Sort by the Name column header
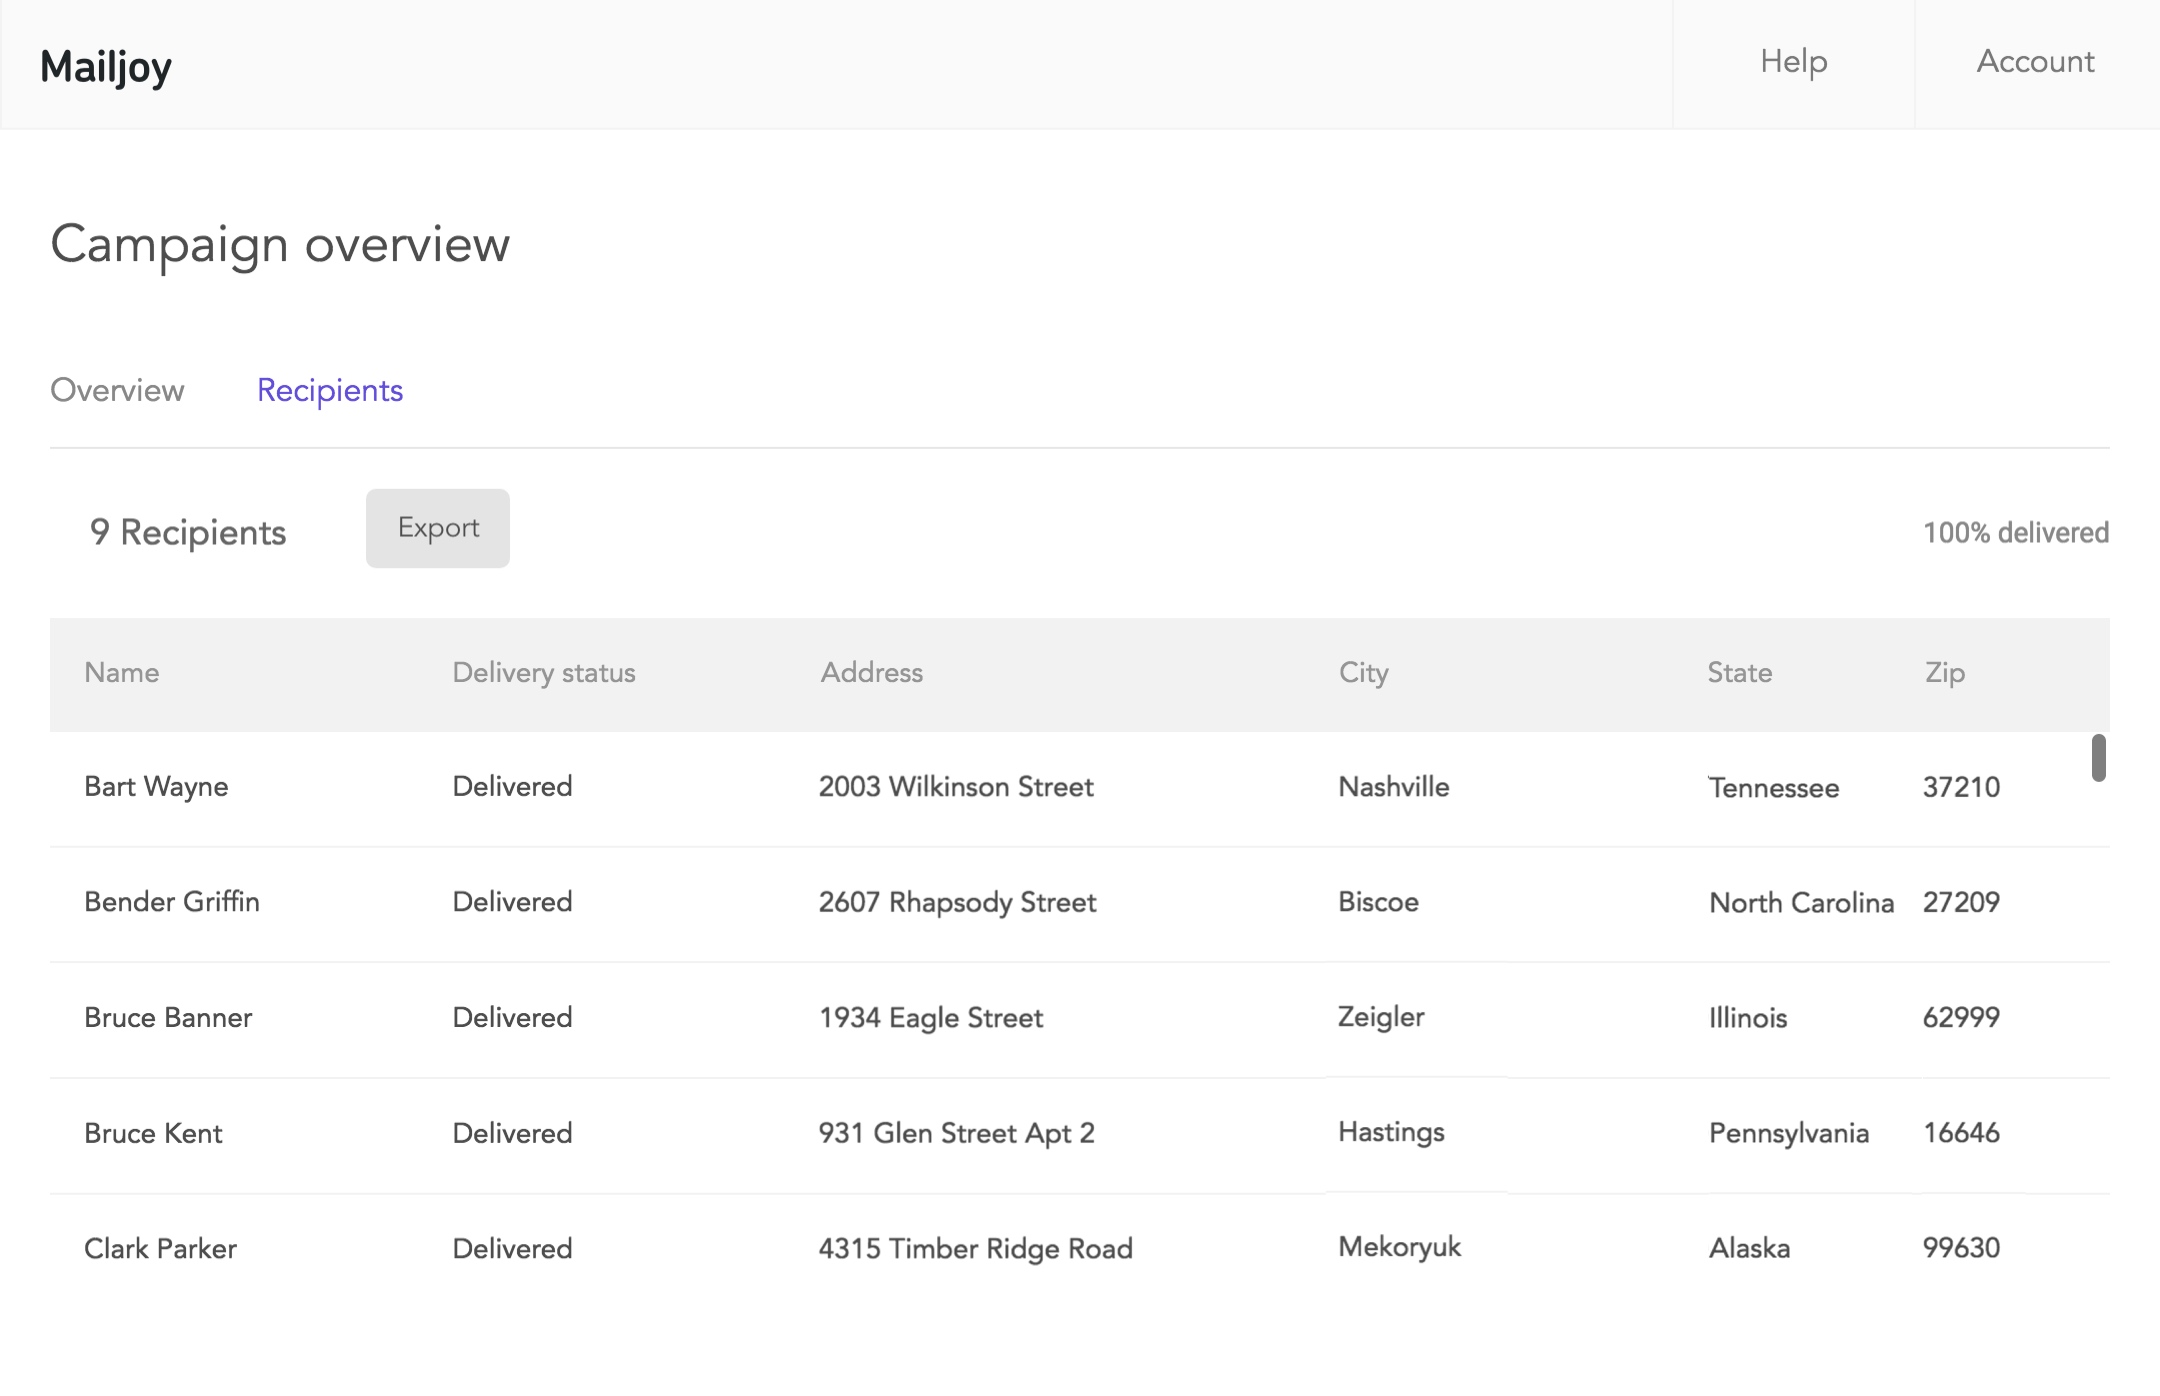Image resolution: width=2160 pixels, height=1396 pixels. (x=122, y=673)
